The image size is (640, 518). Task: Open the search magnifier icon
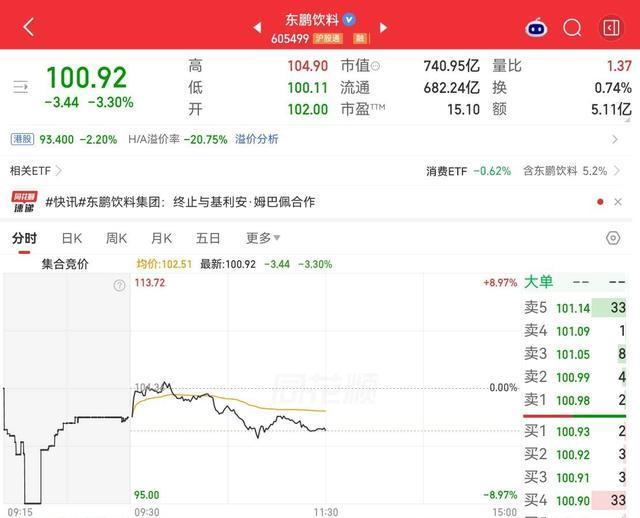pyautogui.click(x=572, y=28)
